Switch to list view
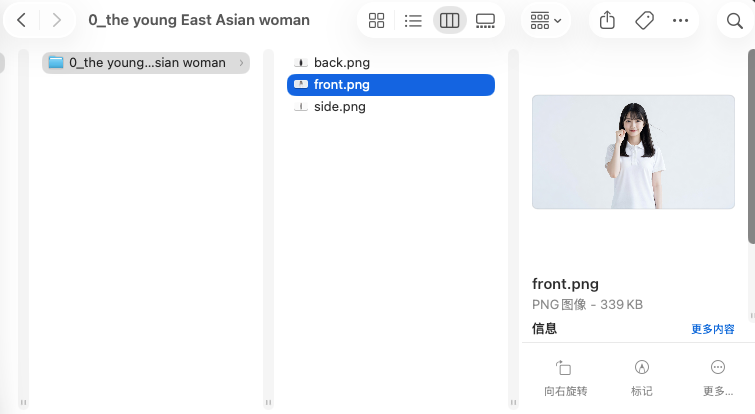Viewport: 755px width, 414px height. pyautogui.click(x=413, y=21)
